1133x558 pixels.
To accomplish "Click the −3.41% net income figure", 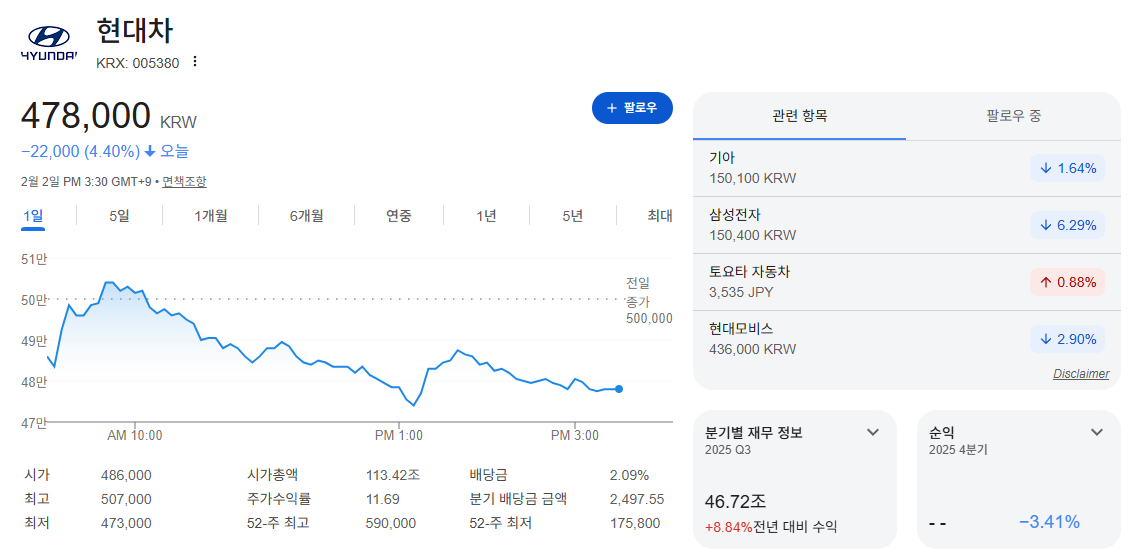I will 1049,522.
